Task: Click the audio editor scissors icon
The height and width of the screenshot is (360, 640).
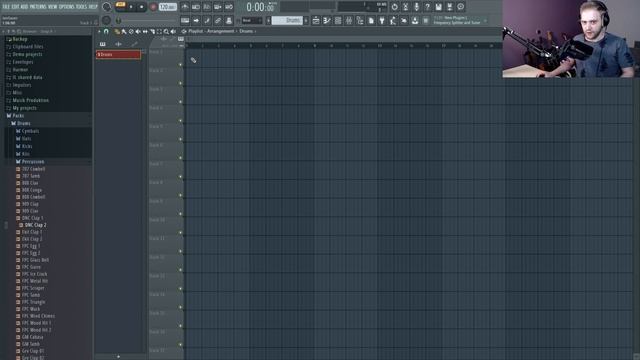Action: (x=405, y=7)
